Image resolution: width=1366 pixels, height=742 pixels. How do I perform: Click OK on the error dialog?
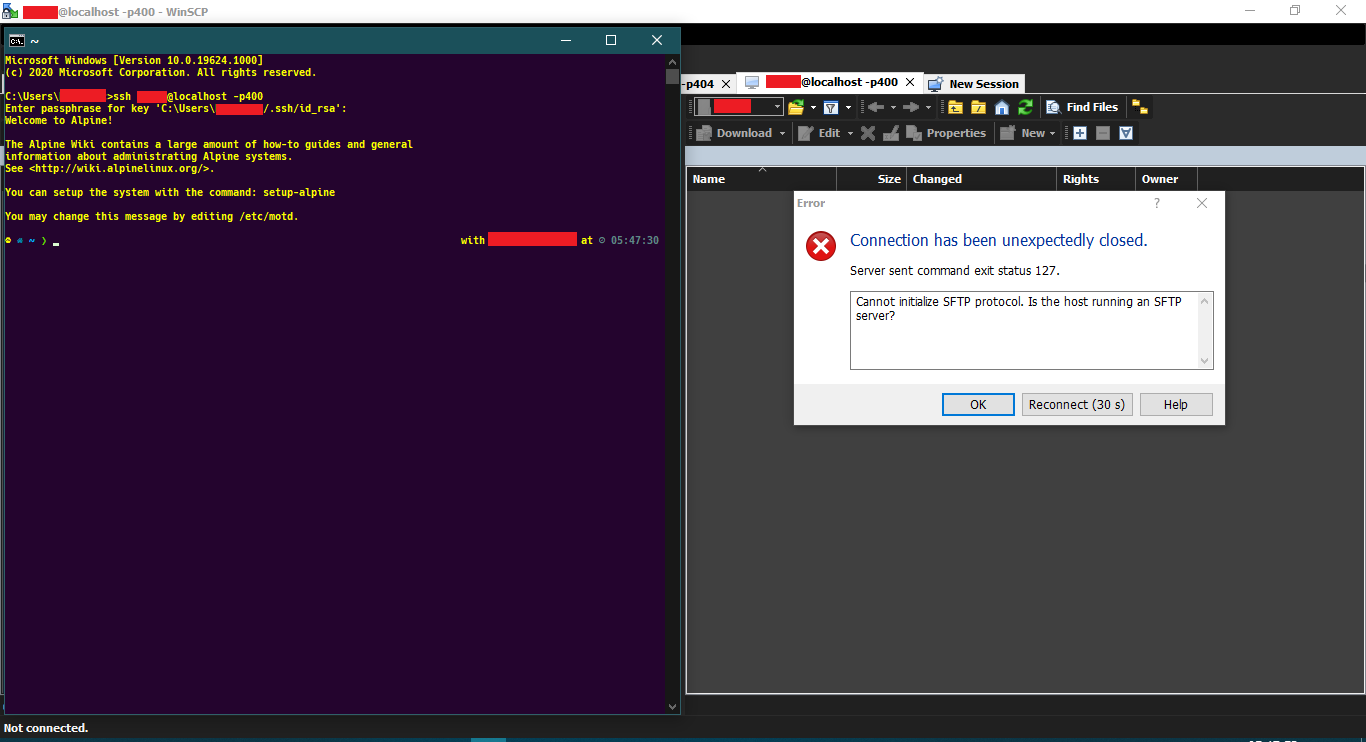[x=978, y=404]
